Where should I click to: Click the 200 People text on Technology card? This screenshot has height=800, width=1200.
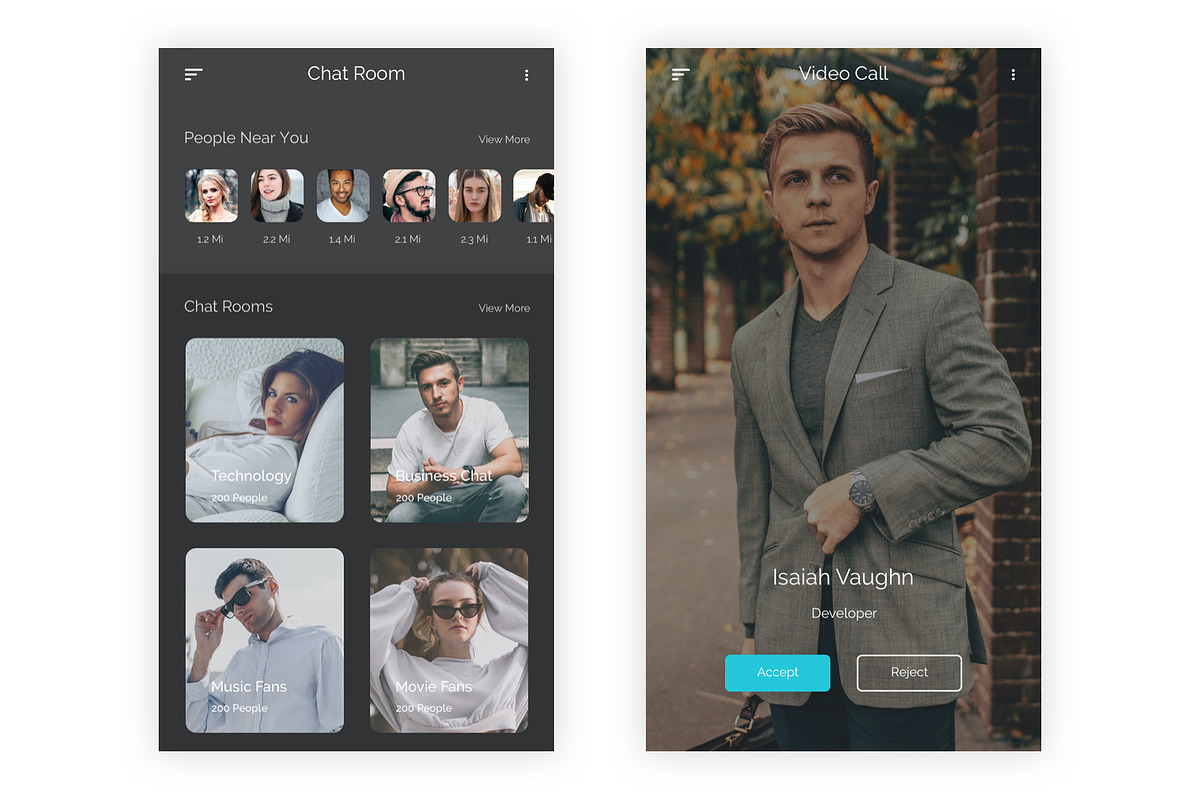(x=239, y=498)
